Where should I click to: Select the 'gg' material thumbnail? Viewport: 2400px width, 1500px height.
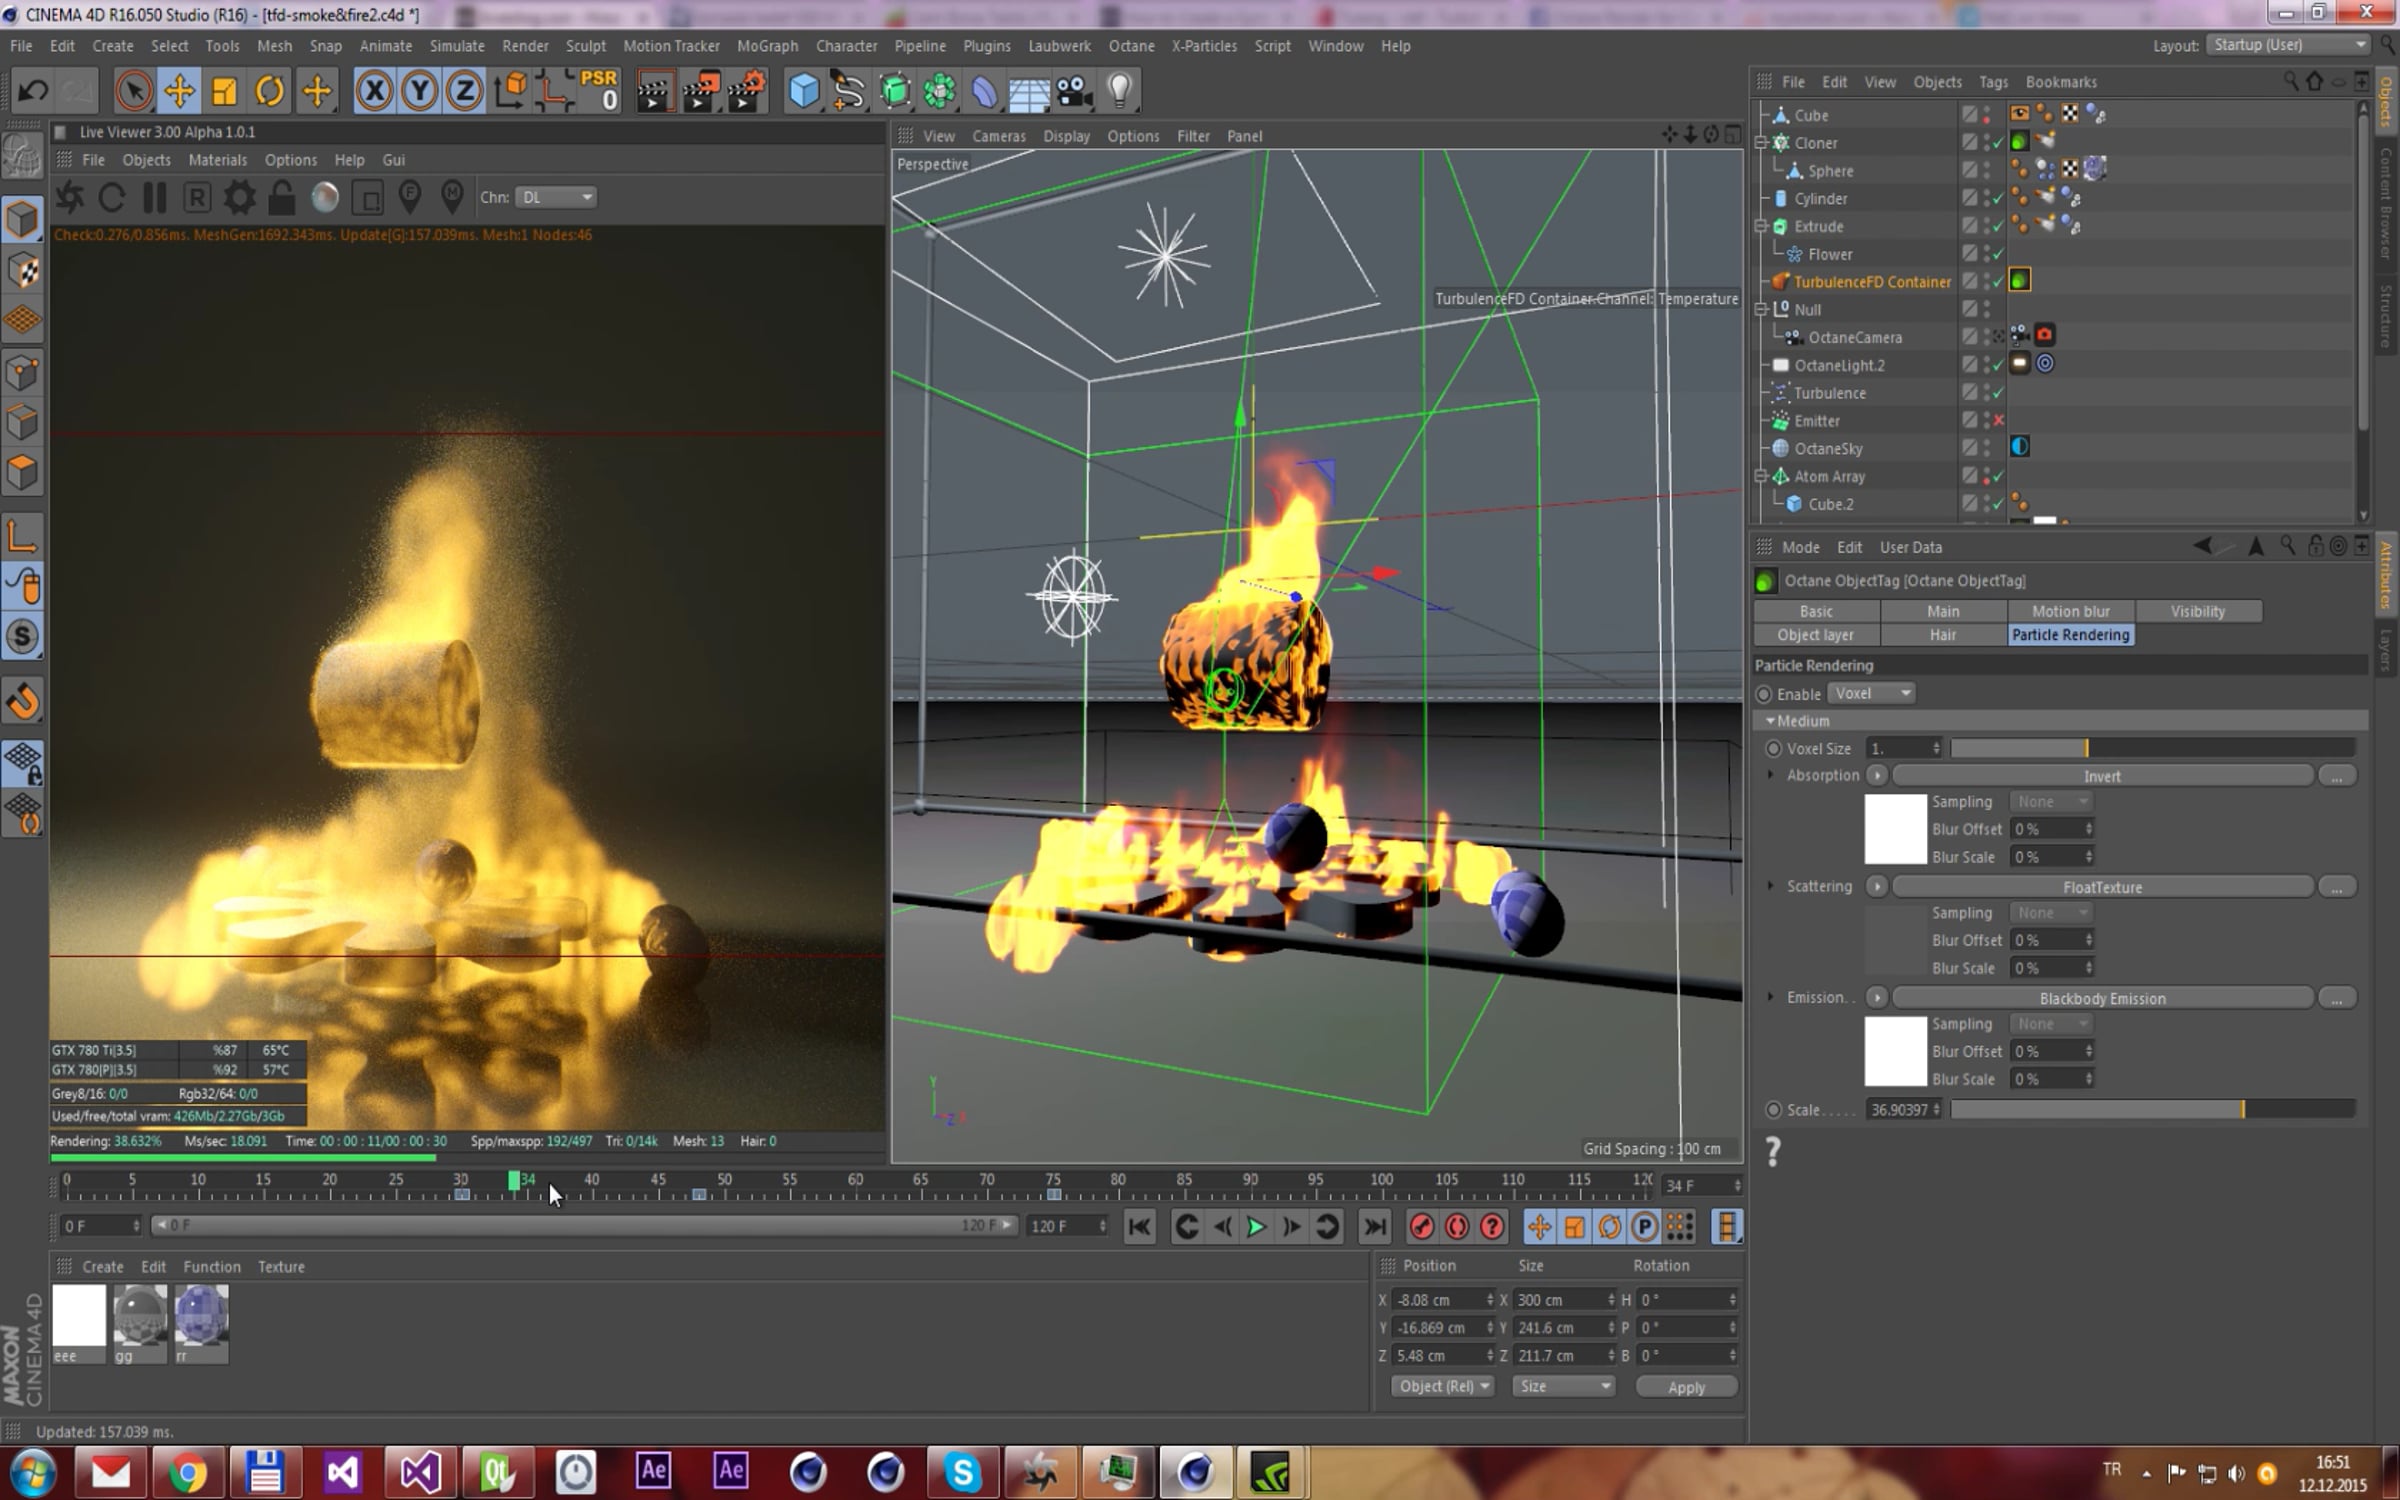[x=140, y=1316]
